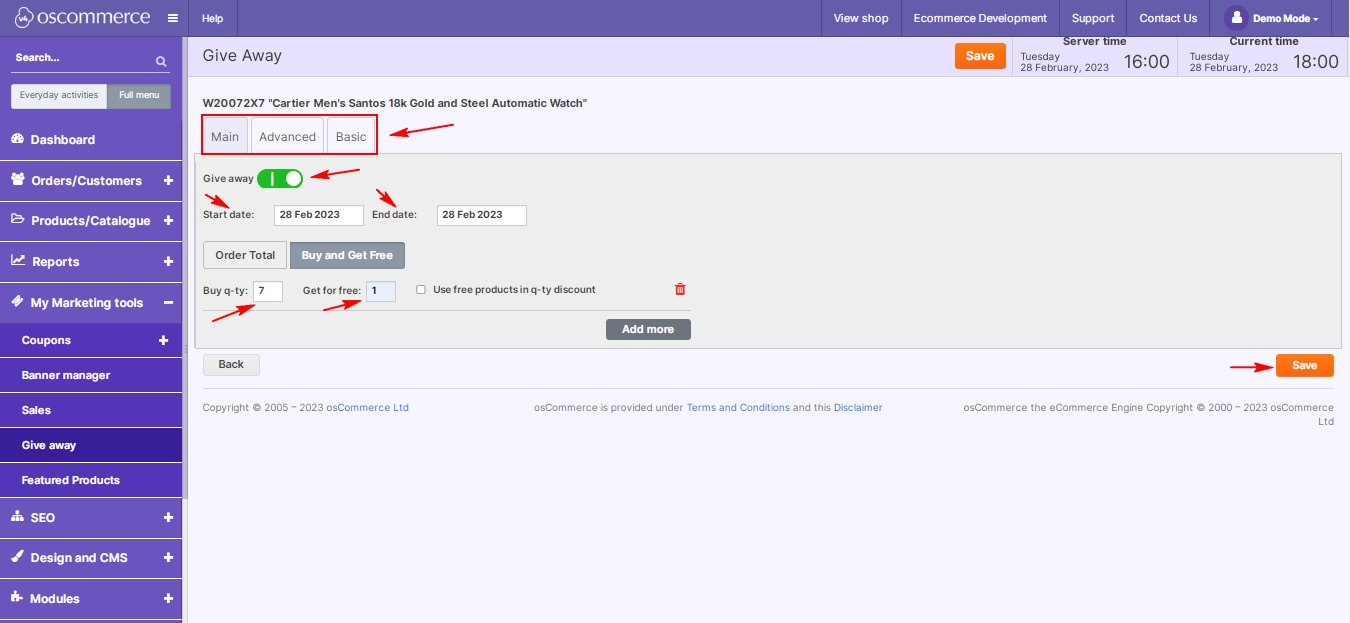Click the SEO sitemap icon
Image resolution: width=1350 pixels, height=623 pixels.
click(x=17, y=517)
